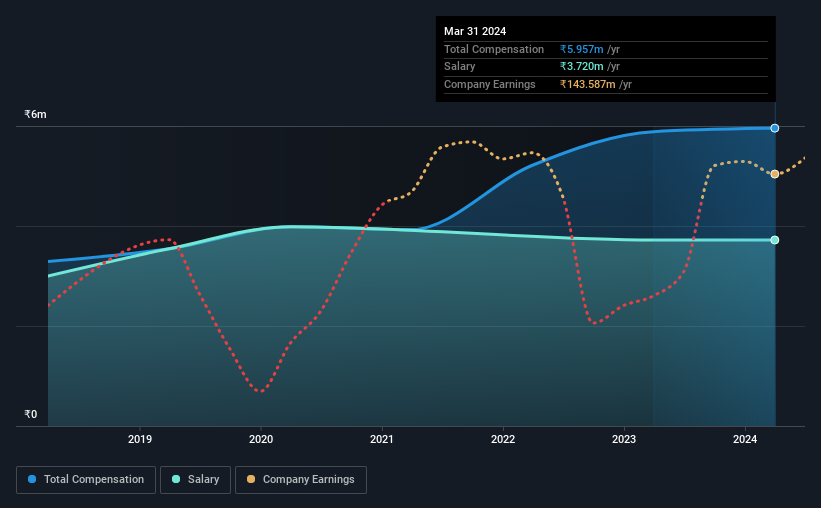Toggle the Company Earnings legend button

pyautogui.click(x=301, y=480)
